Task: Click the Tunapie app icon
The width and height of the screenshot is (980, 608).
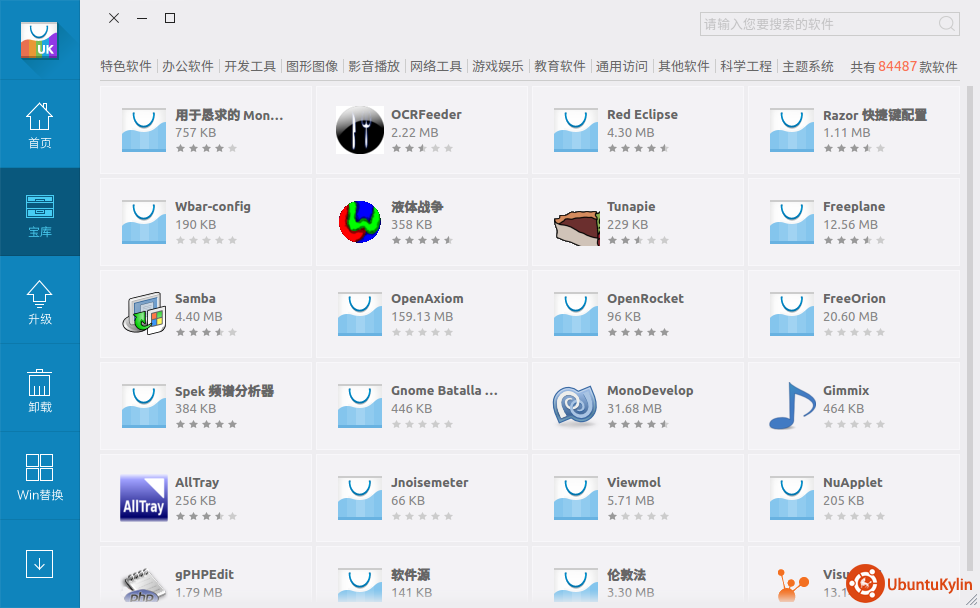Action: 576,227
